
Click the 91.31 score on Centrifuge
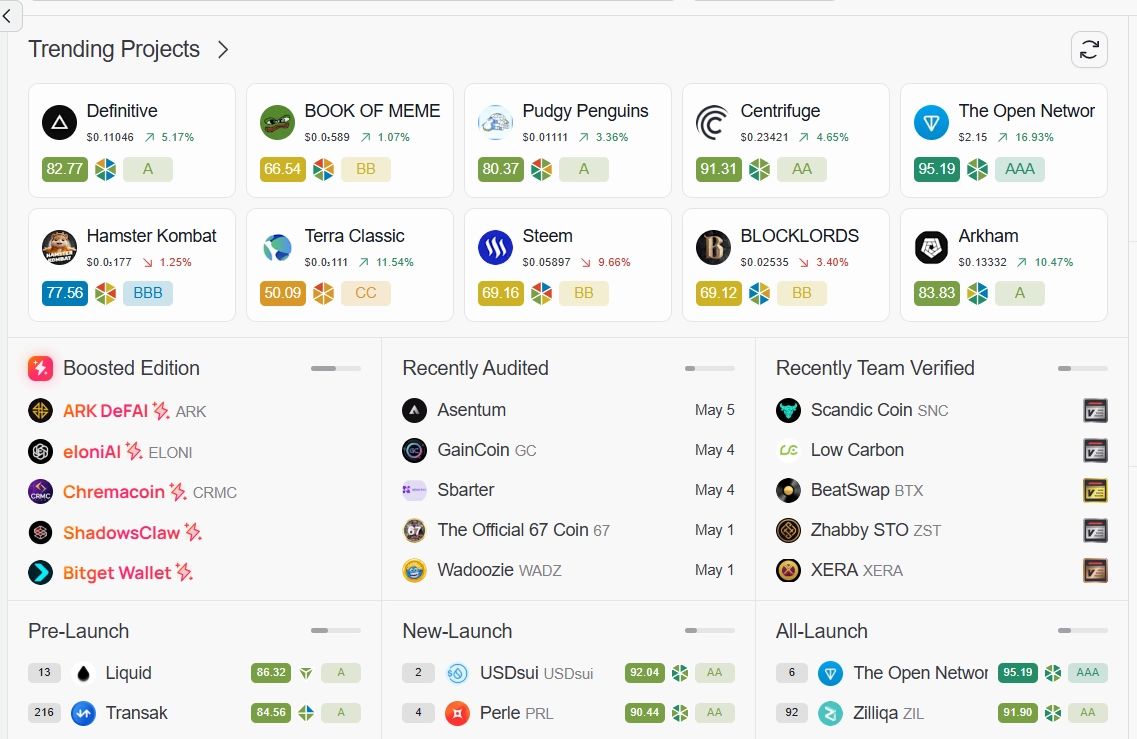719,169
